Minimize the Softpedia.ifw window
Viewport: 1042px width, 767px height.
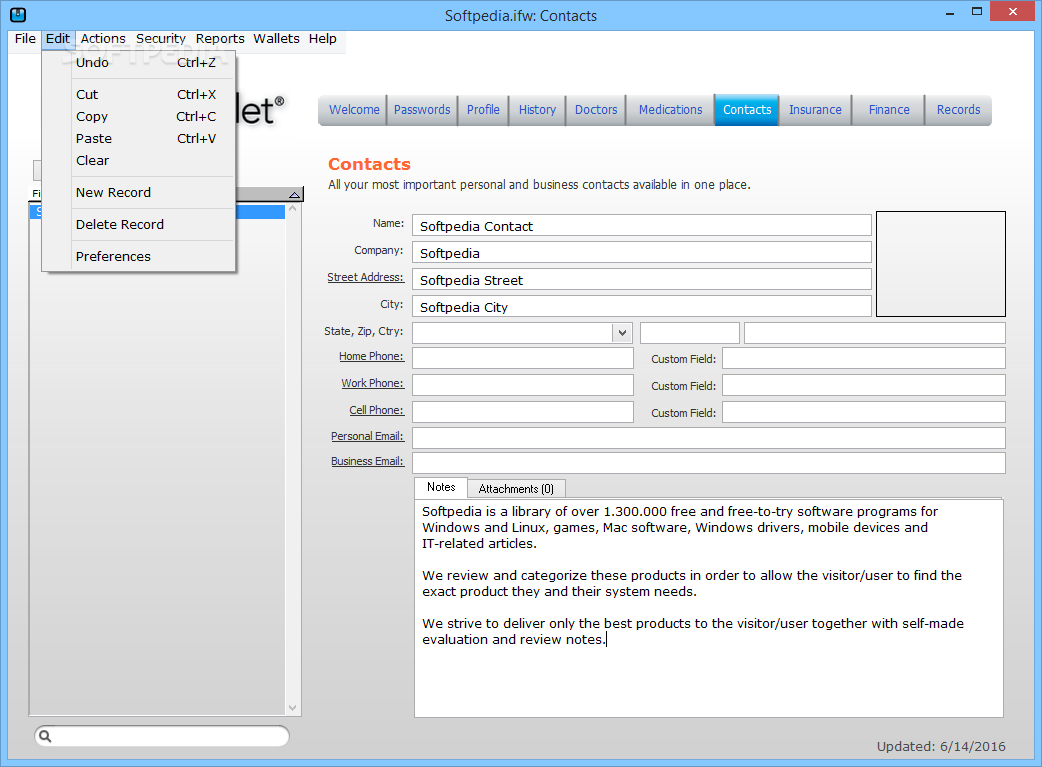pos(950,12)
